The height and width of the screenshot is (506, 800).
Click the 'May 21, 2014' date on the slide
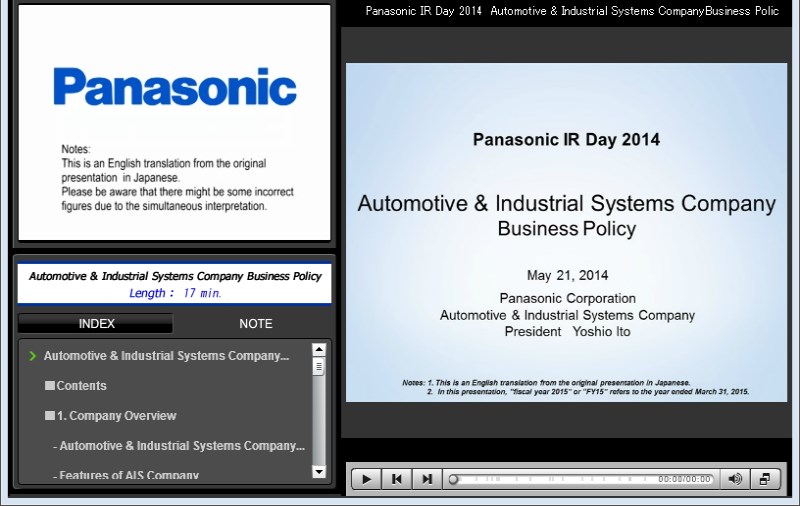(x=567, y=275)
